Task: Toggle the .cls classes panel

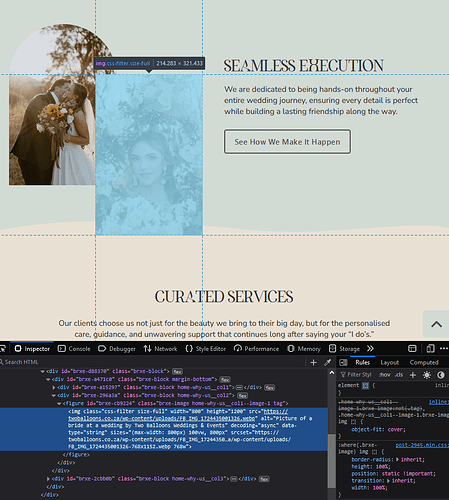Action: [399, 375]
